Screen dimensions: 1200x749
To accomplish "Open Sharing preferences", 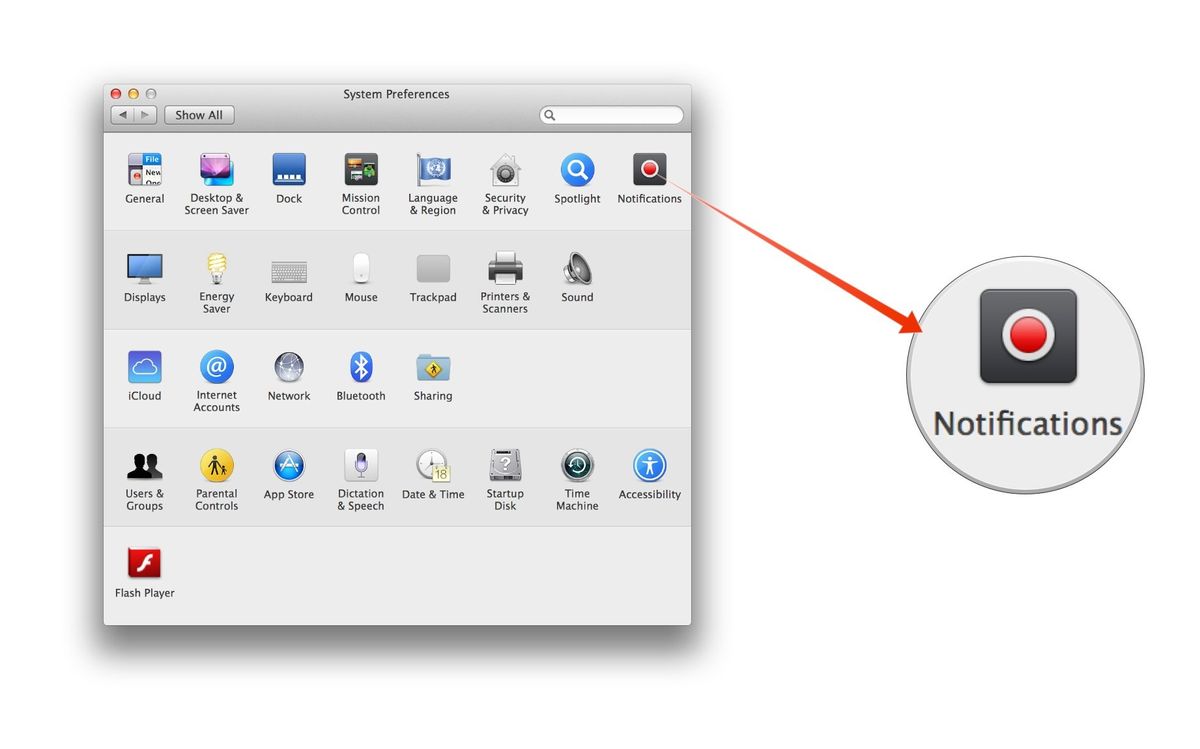I will [433, 366].
